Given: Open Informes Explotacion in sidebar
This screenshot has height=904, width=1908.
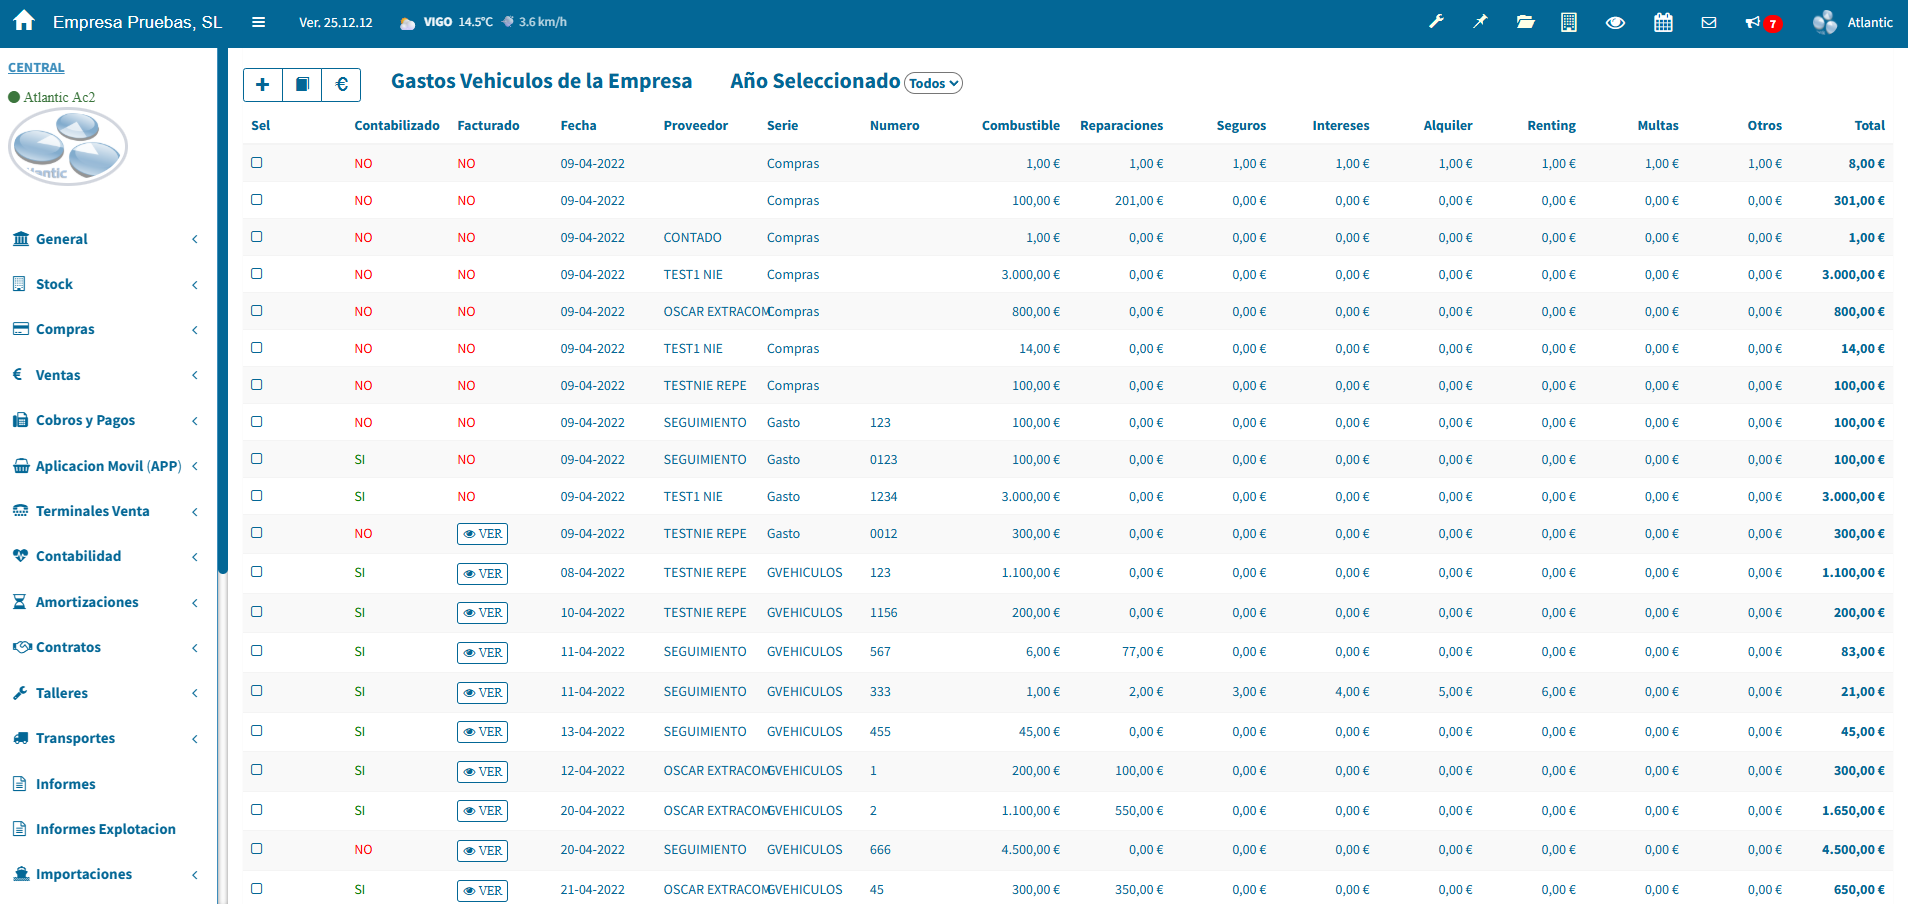Looking at the screenshot, I should 105,829.
